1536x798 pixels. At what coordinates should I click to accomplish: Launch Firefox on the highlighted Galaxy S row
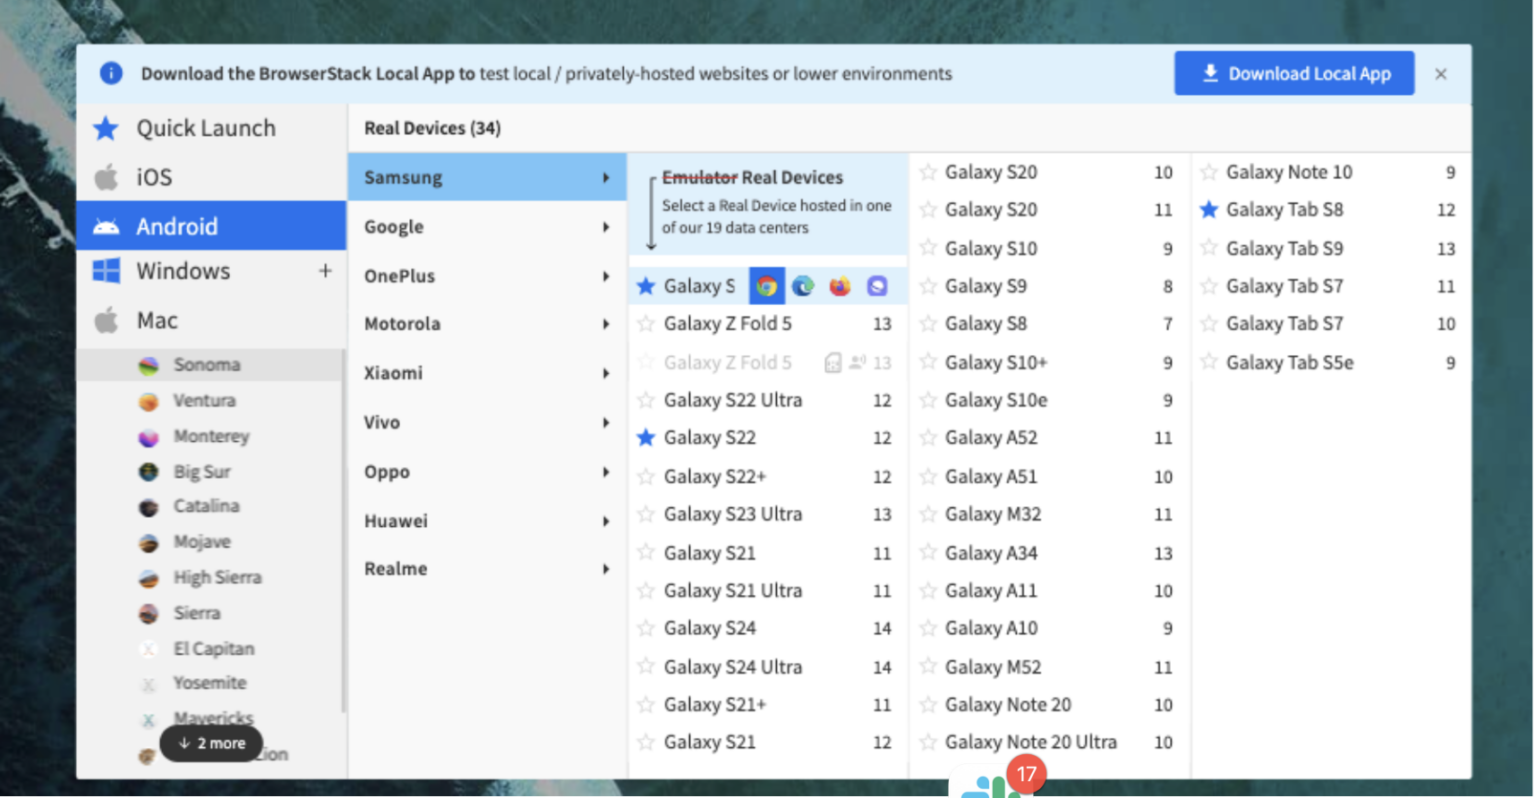(x=840, y=286)
